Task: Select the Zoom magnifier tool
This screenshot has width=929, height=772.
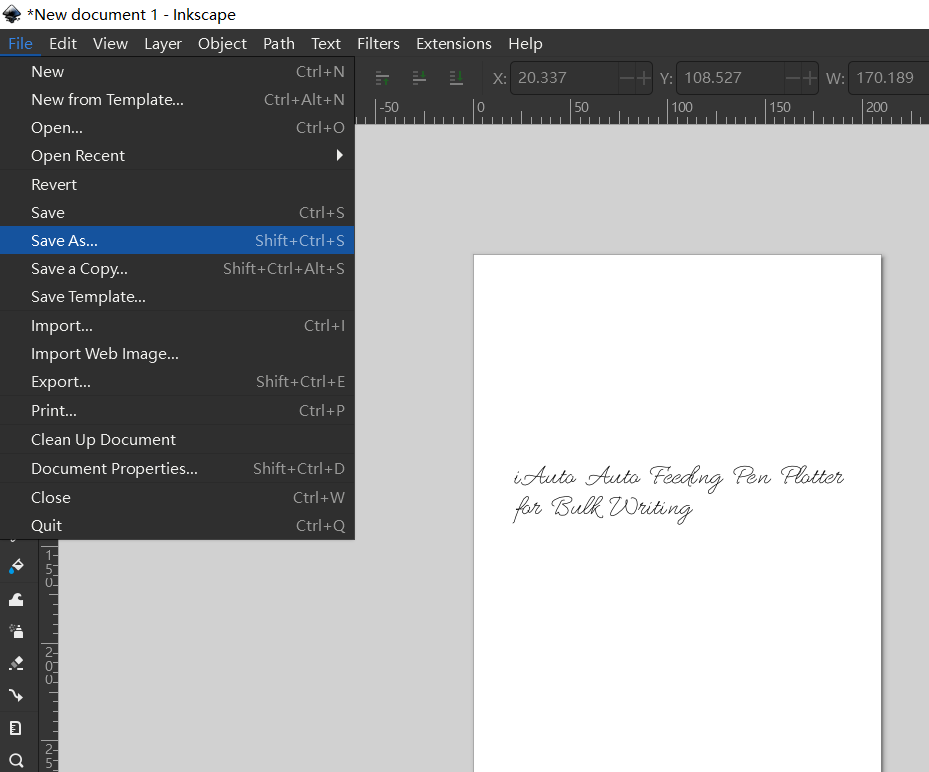Action: (x=16, y=760)
